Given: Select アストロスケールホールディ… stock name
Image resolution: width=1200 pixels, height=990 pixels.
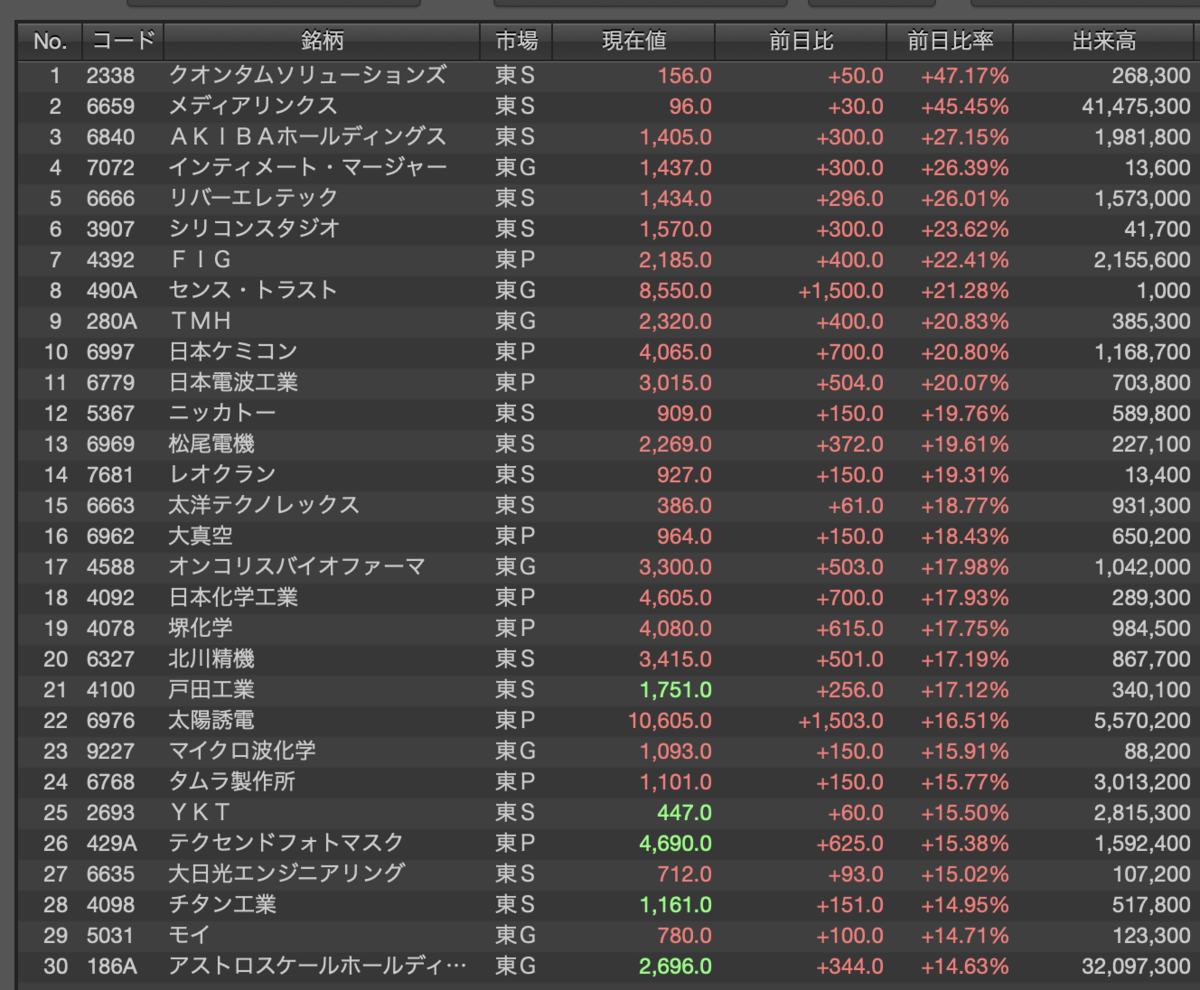Looking at the screenshot, I should (318, 966).
